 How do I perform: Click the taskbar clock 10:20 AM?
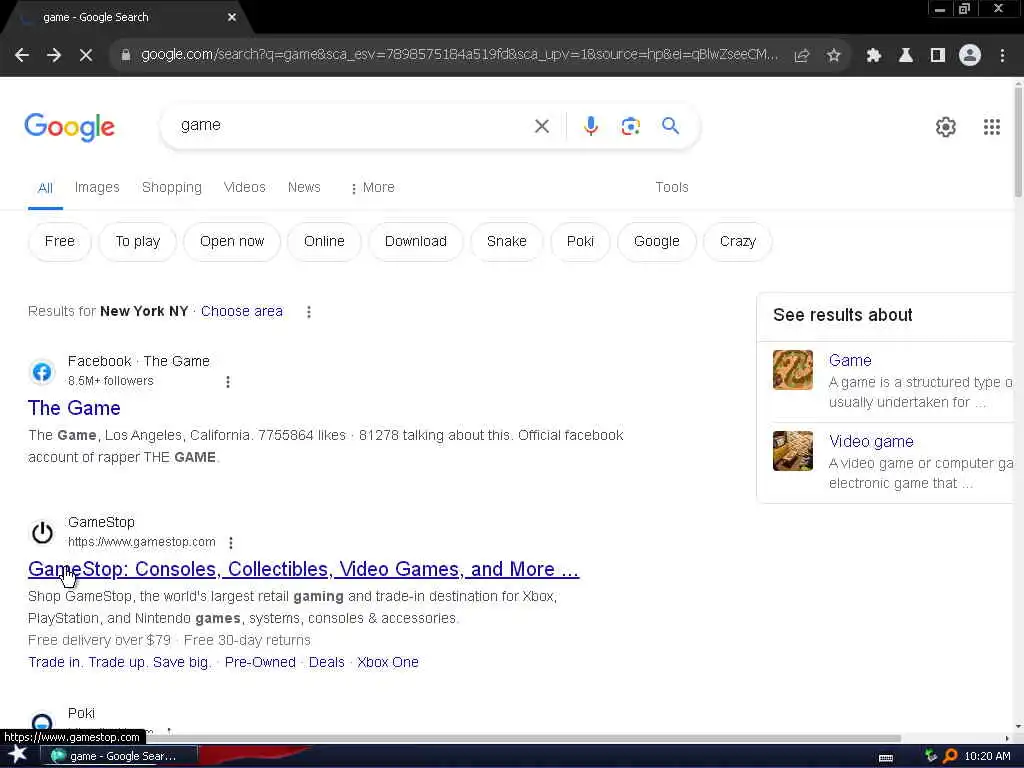click(x=987, y=756)
